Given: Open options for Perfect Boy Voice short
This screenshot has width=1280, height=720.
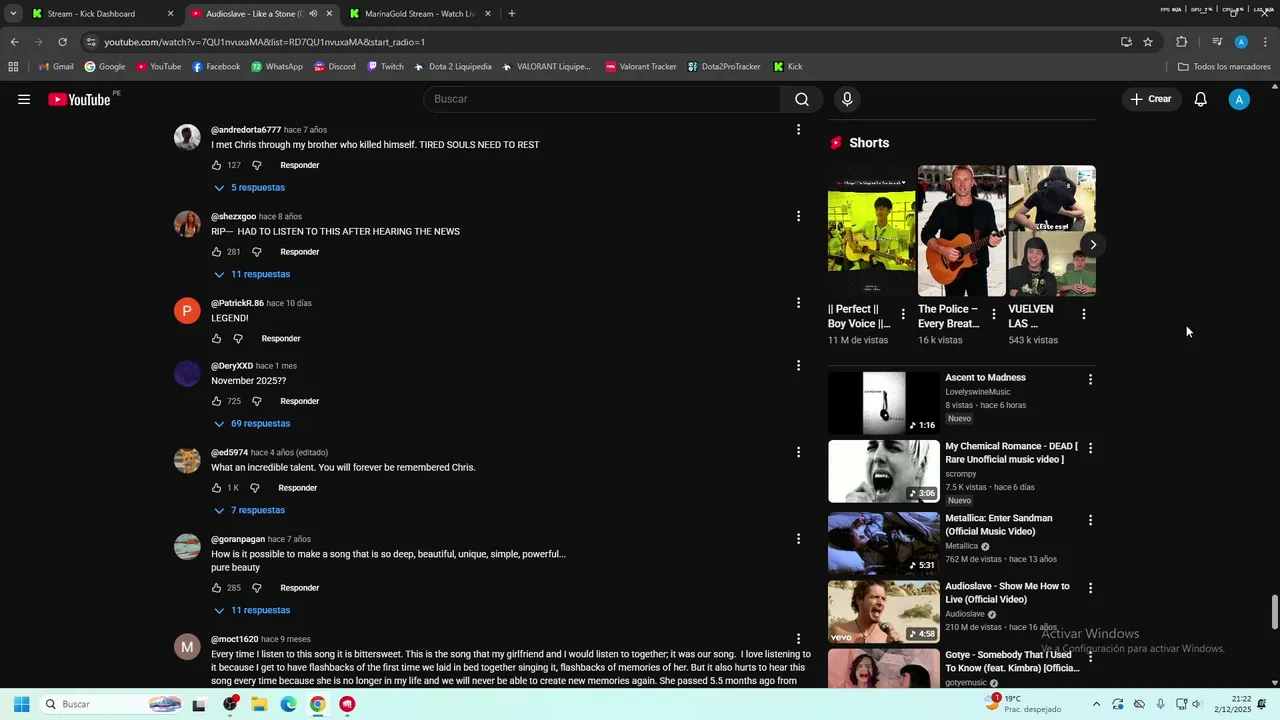Looking at the screenshot, I should 903,314.
